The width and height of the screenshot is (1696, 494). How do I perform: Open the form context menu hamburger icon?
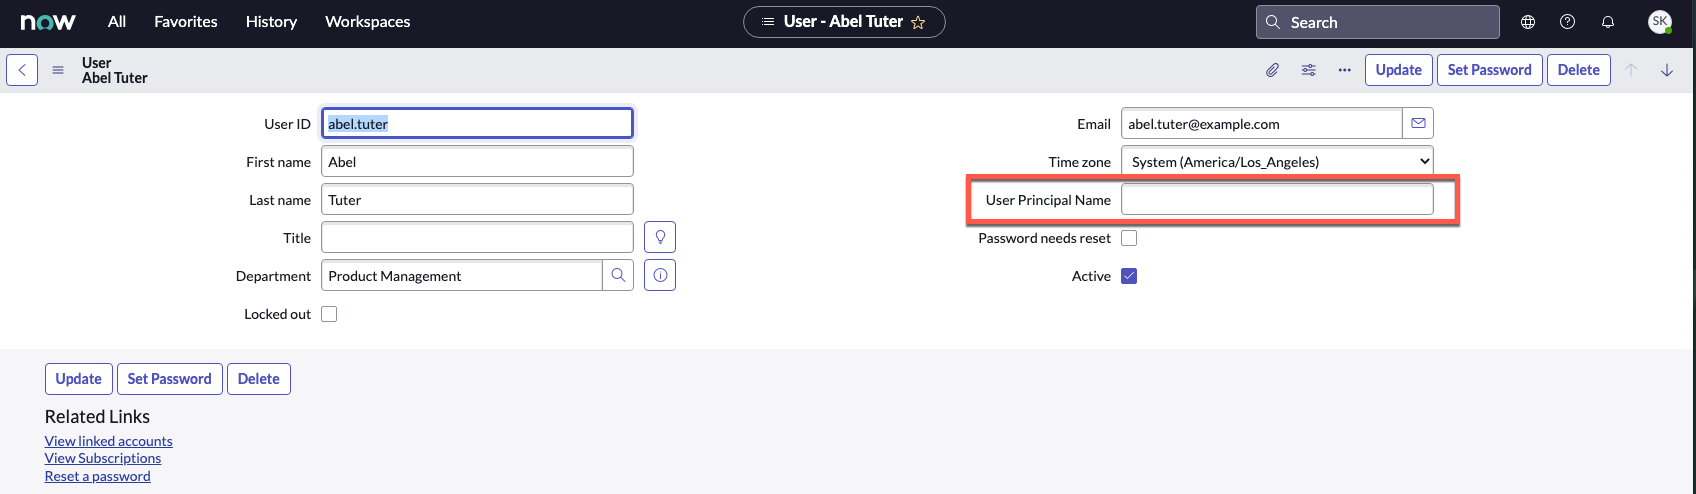[58, 70]
